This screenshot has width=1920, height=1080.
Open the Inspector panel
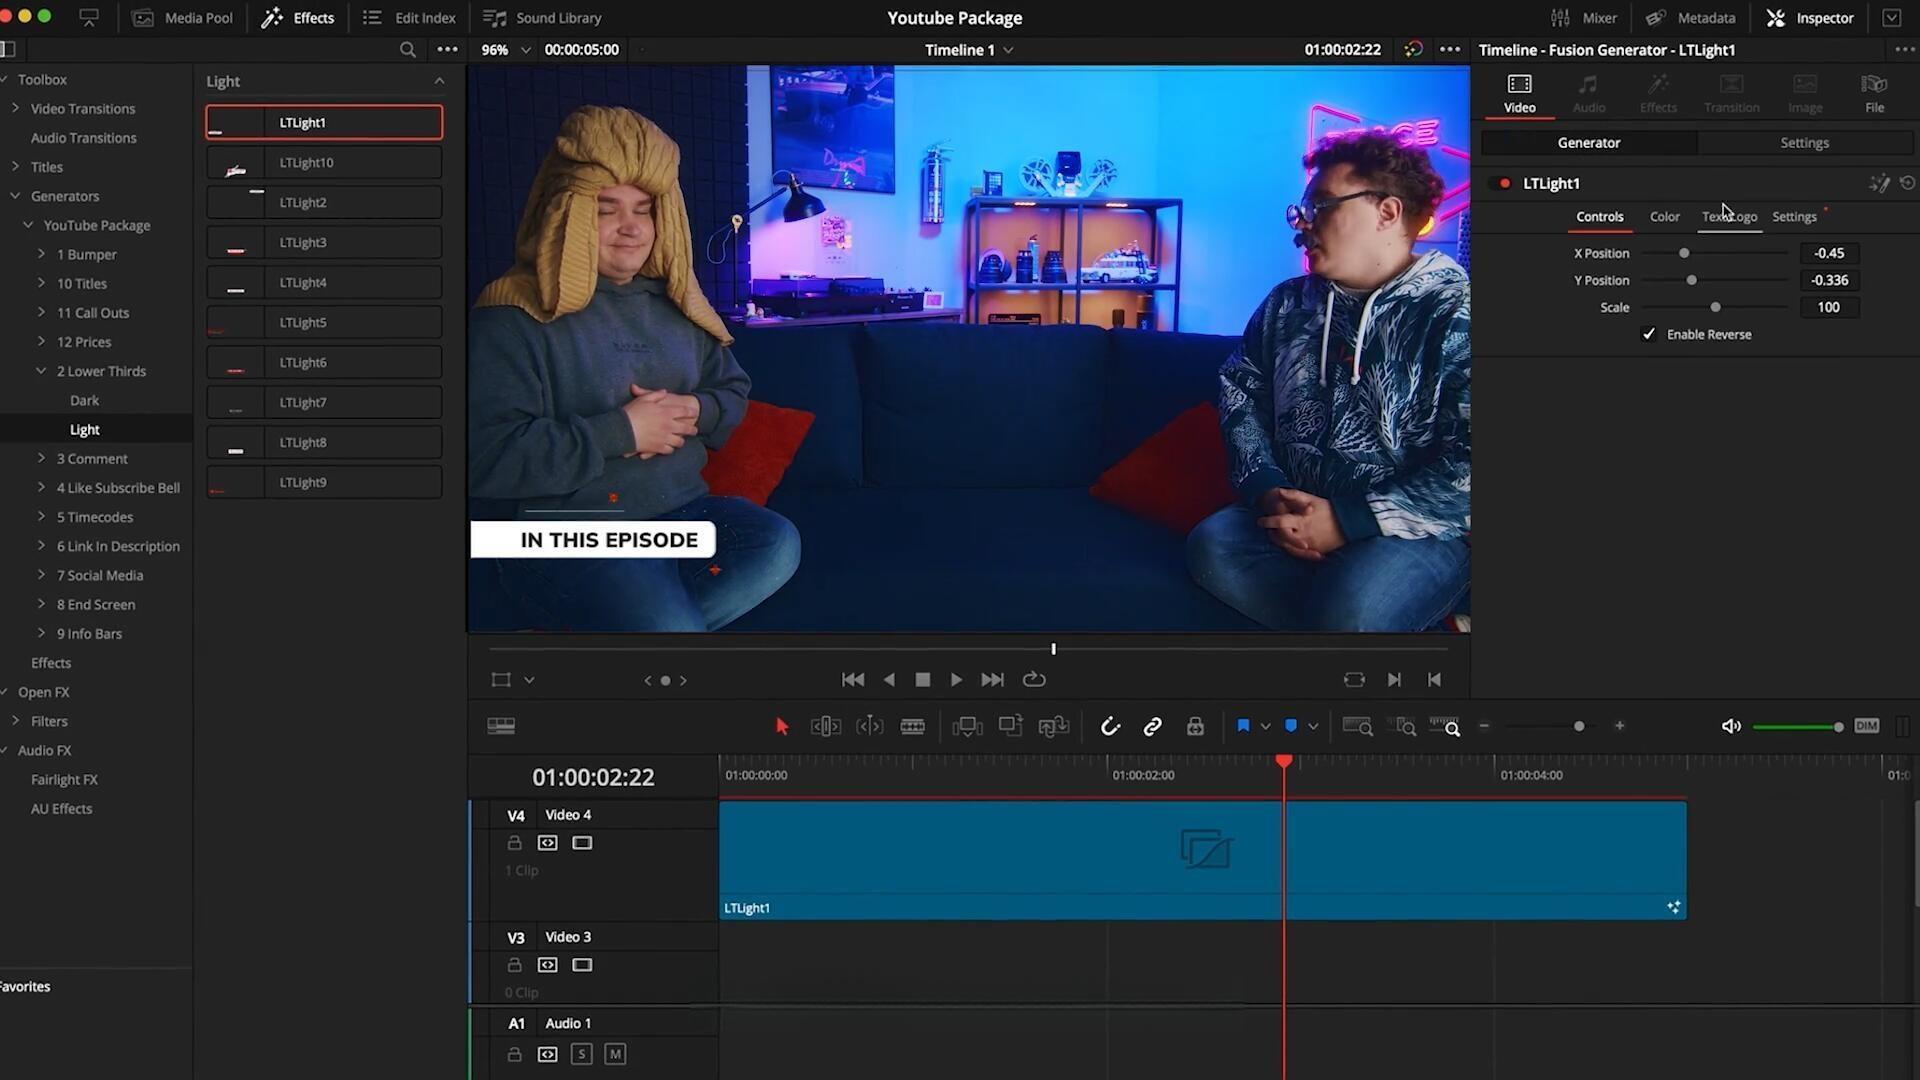[x=1810, y=17]
